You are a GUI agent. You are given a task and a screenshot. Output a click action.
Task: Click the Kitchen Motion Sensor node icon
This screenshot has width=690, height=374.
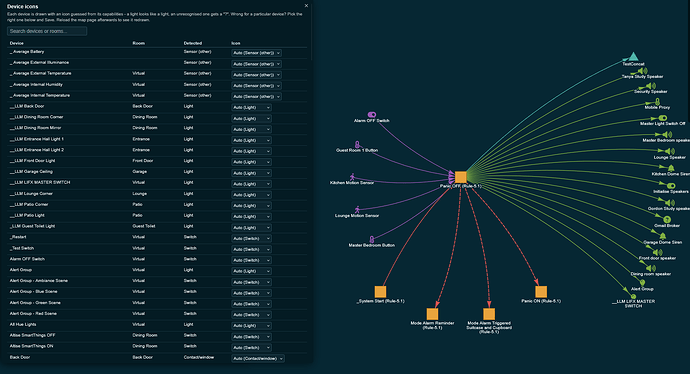[x=352, y=176]
